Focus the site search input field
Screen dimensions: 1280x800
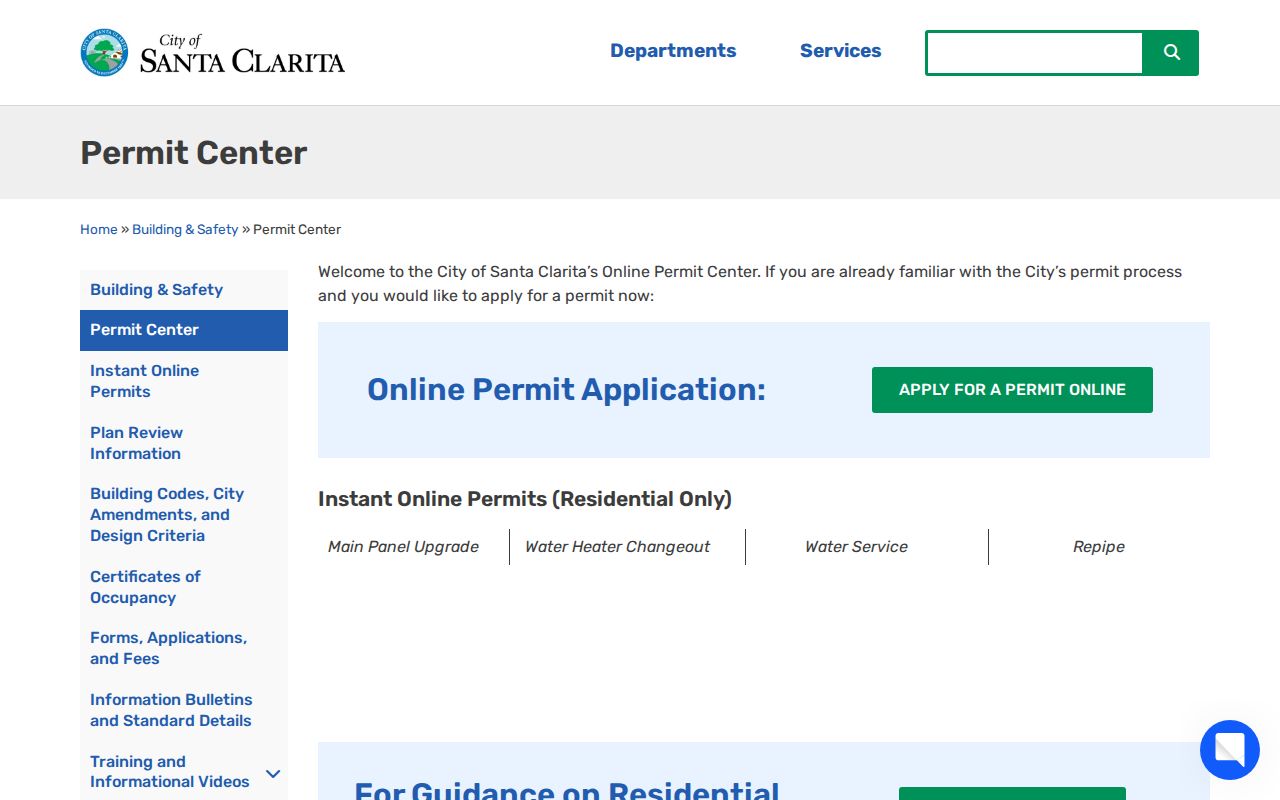1034,53
